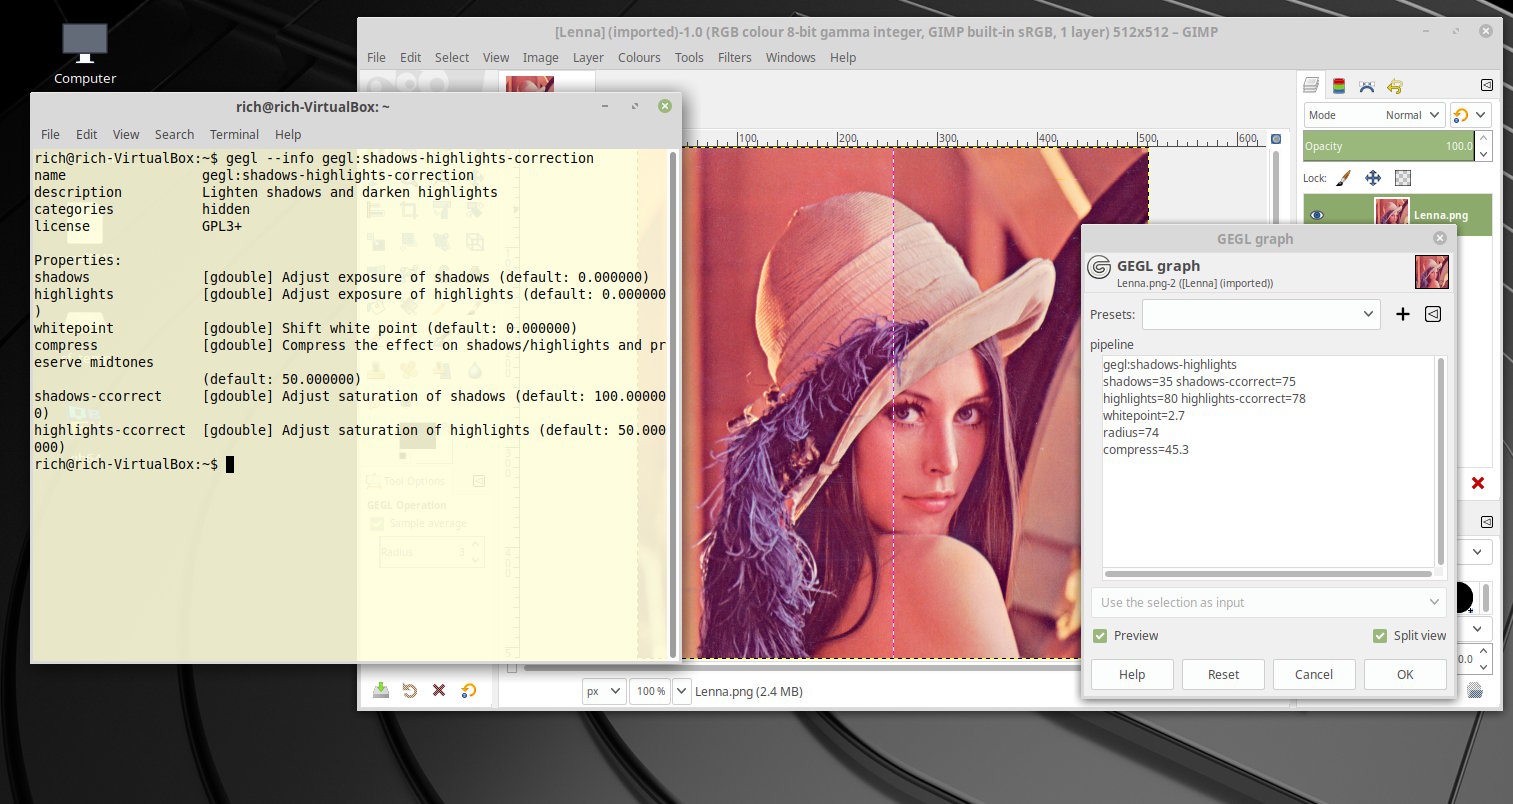Click the zoom 100 % input field
The height and width of the screenshot is (804, 1513).
click(x=650, y=691)
